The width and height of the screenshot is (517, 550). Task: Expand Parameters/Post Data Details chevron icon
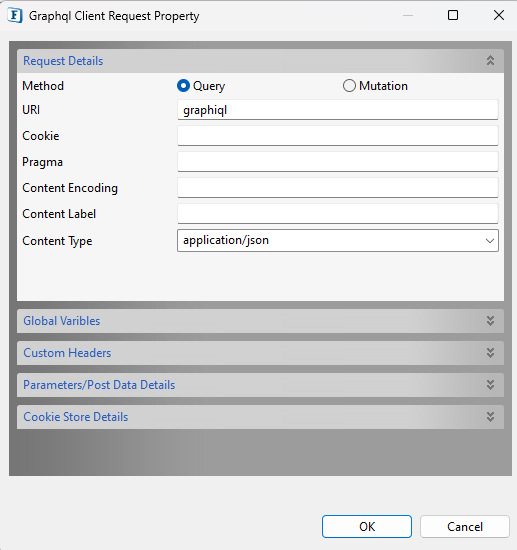(490, 385)
